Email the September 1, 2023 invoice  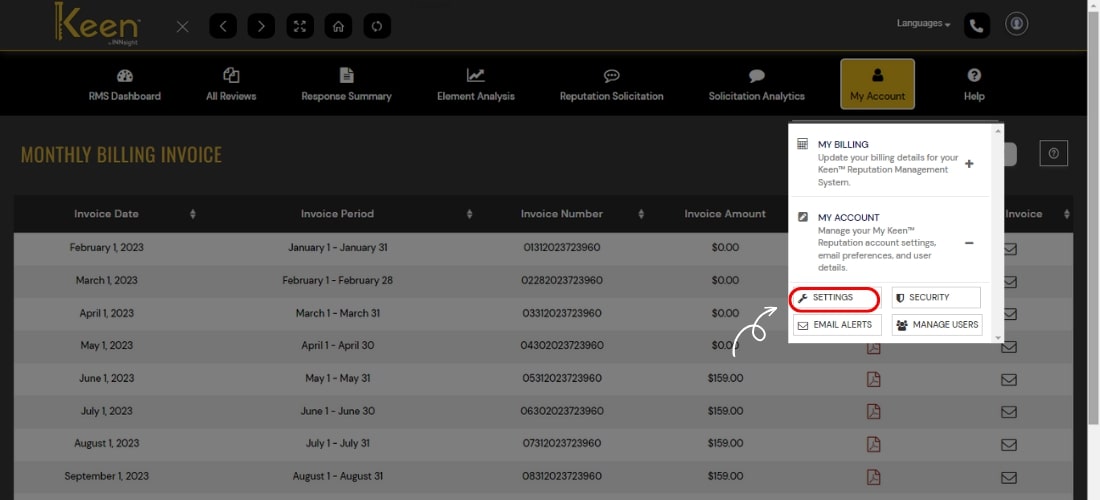coord(1009,476)
